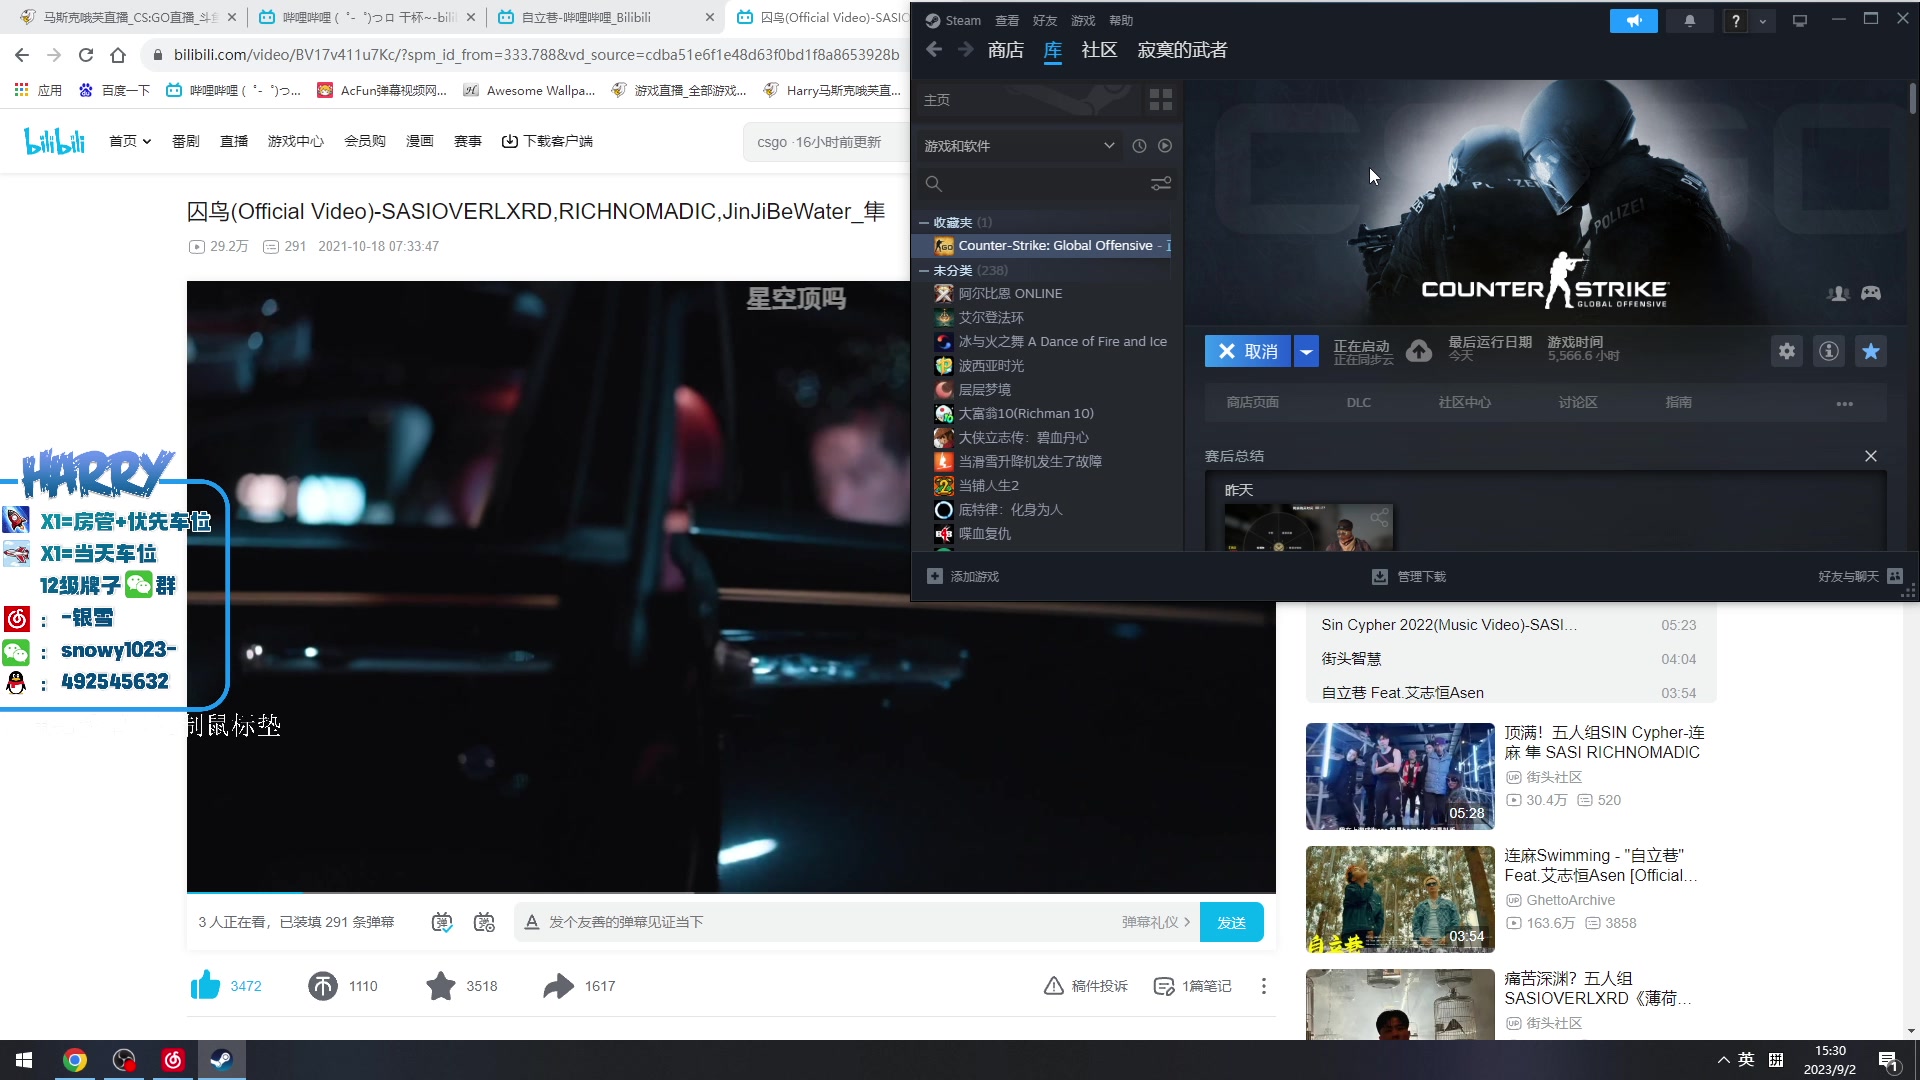Show hidden system tray icons
The image size is (1920, 1080).
[x=1723, y=1060]
